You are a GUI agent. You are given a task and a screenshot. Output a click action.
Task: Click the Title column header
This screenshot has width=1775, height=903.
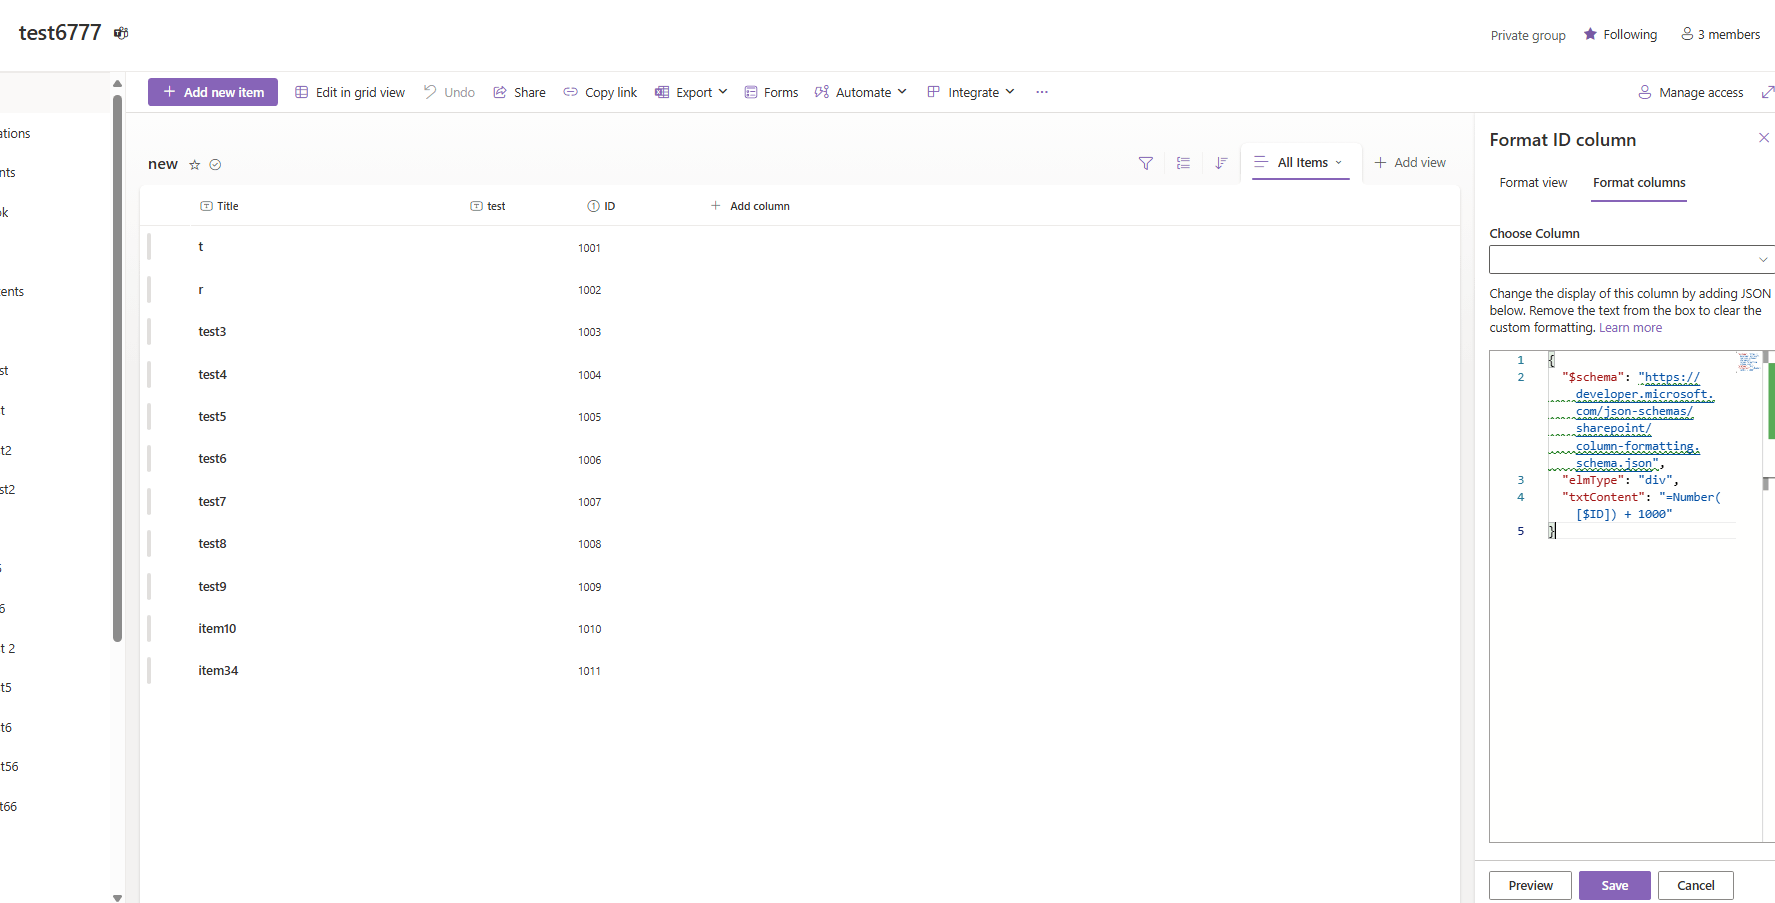click(219, 206)
